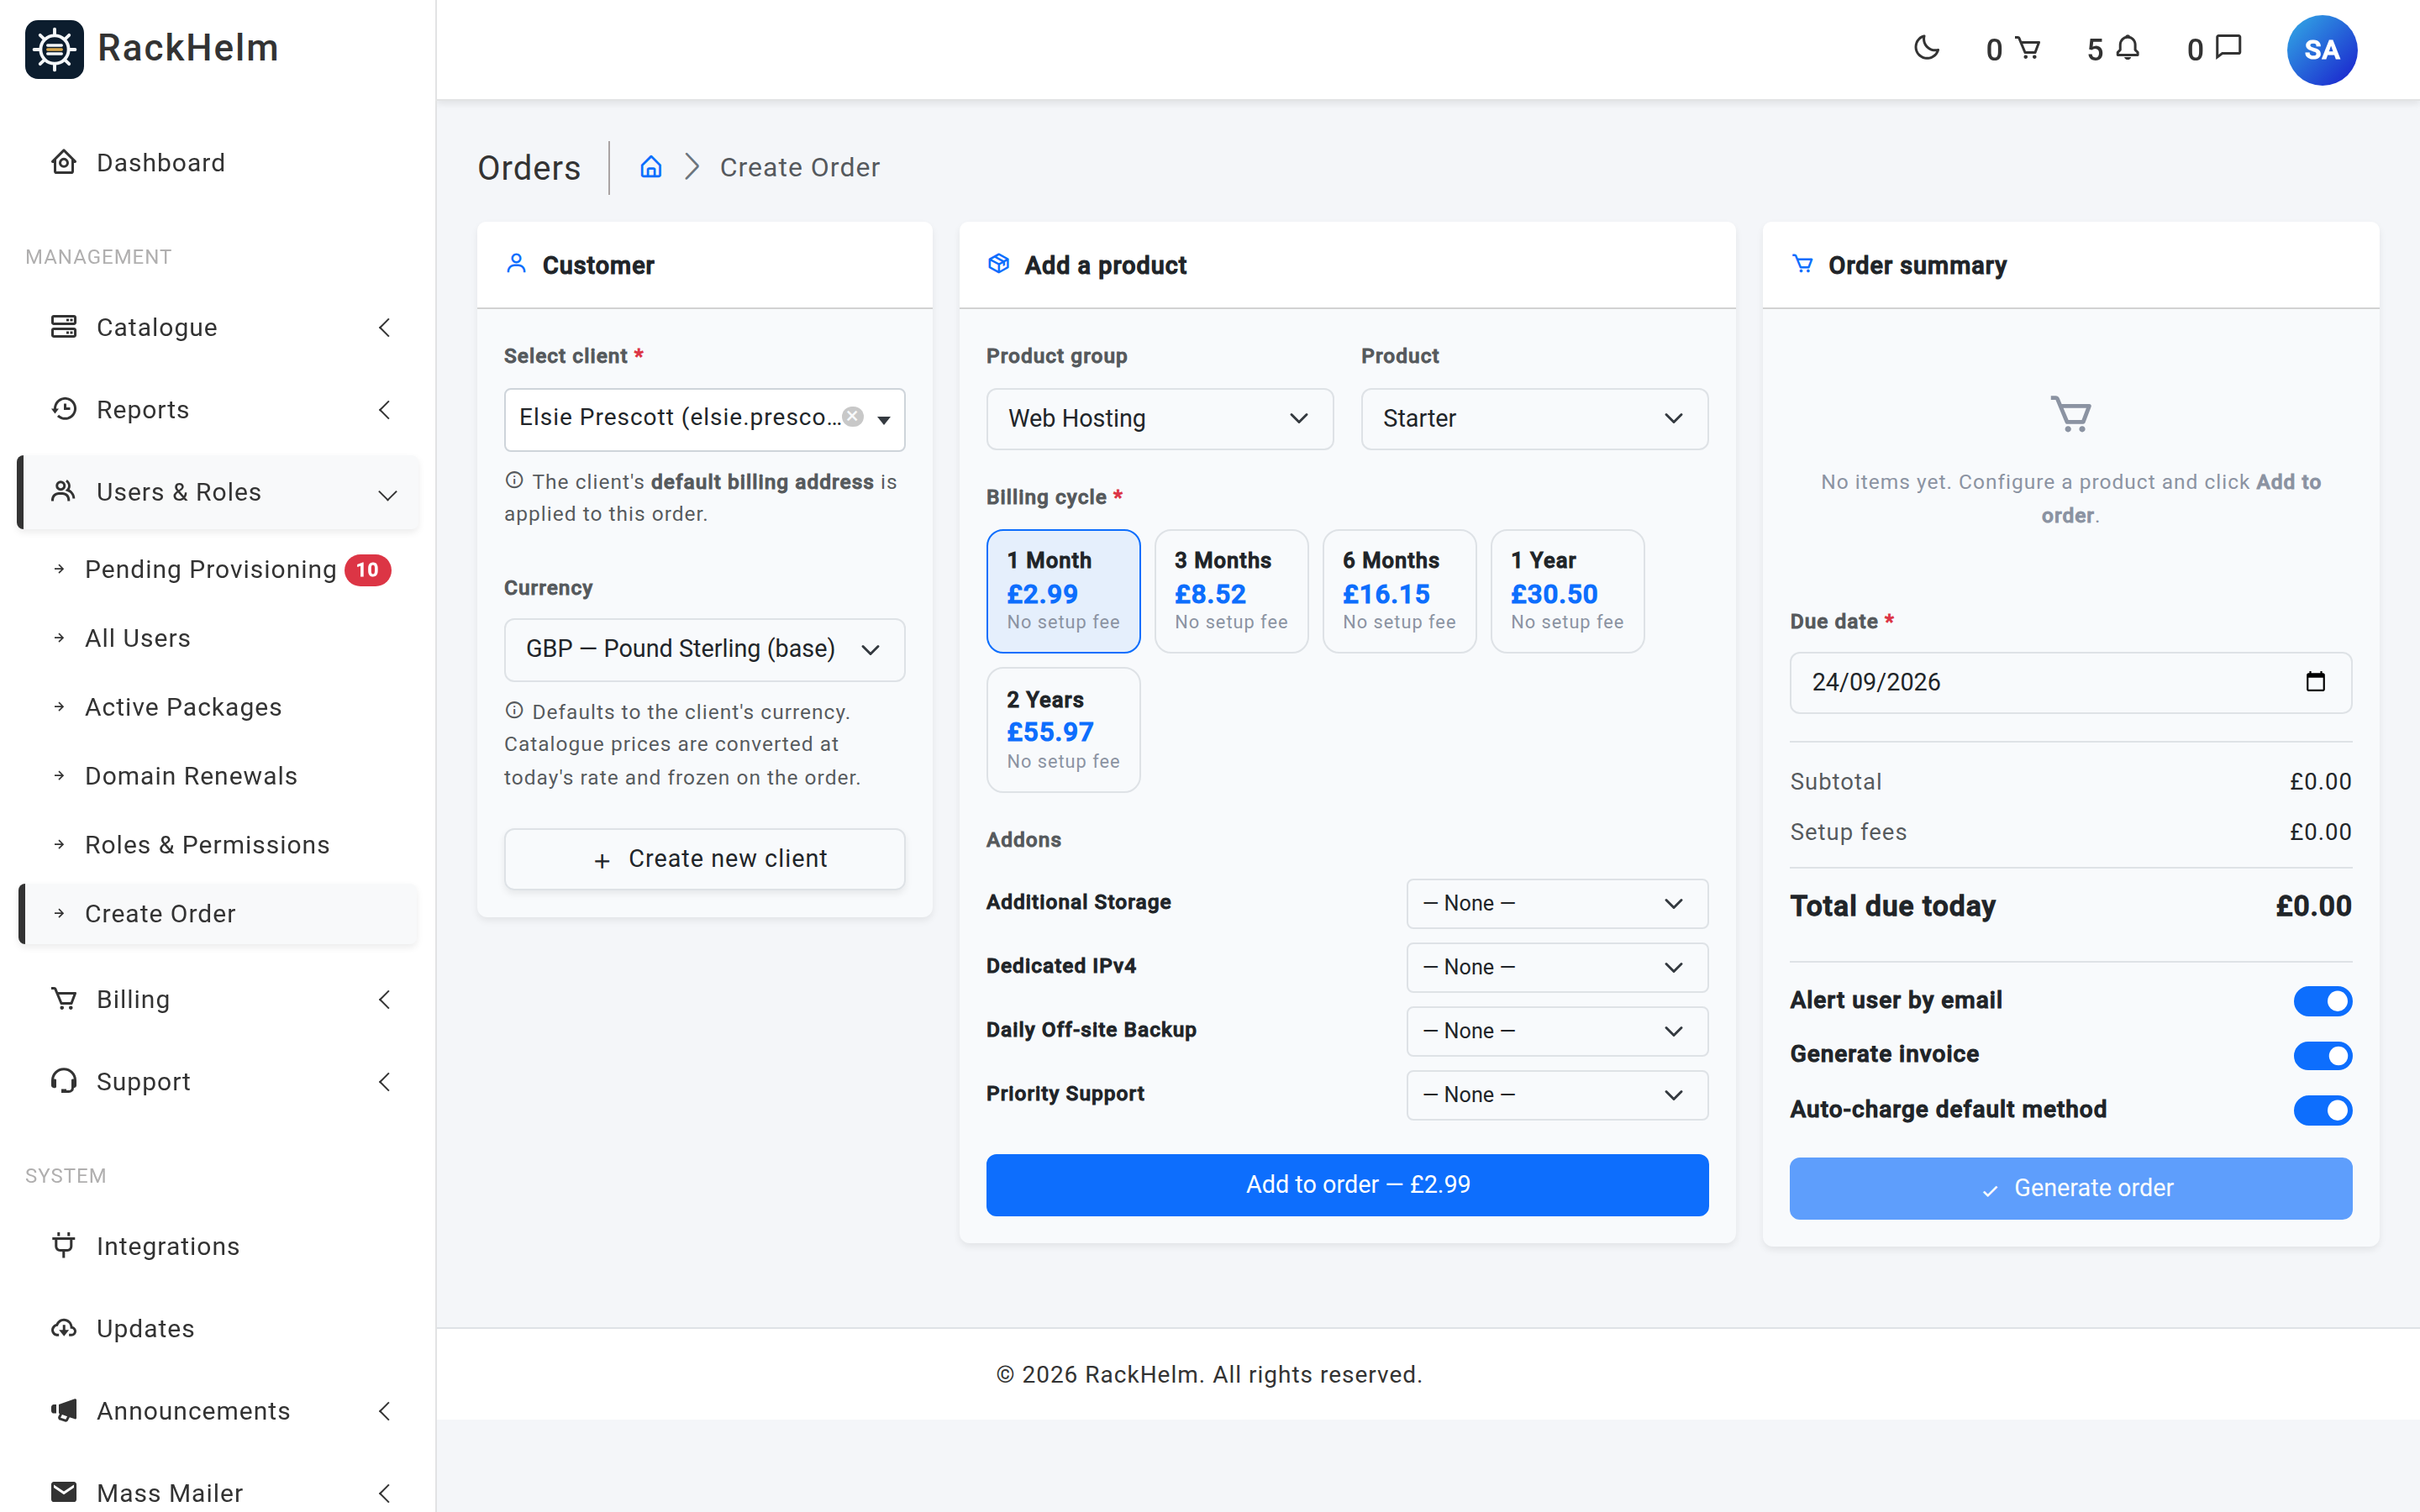Open Roles & Permissions menu item
The width and height of the screenshot is (2420, 1512).
tap(218, 845)
